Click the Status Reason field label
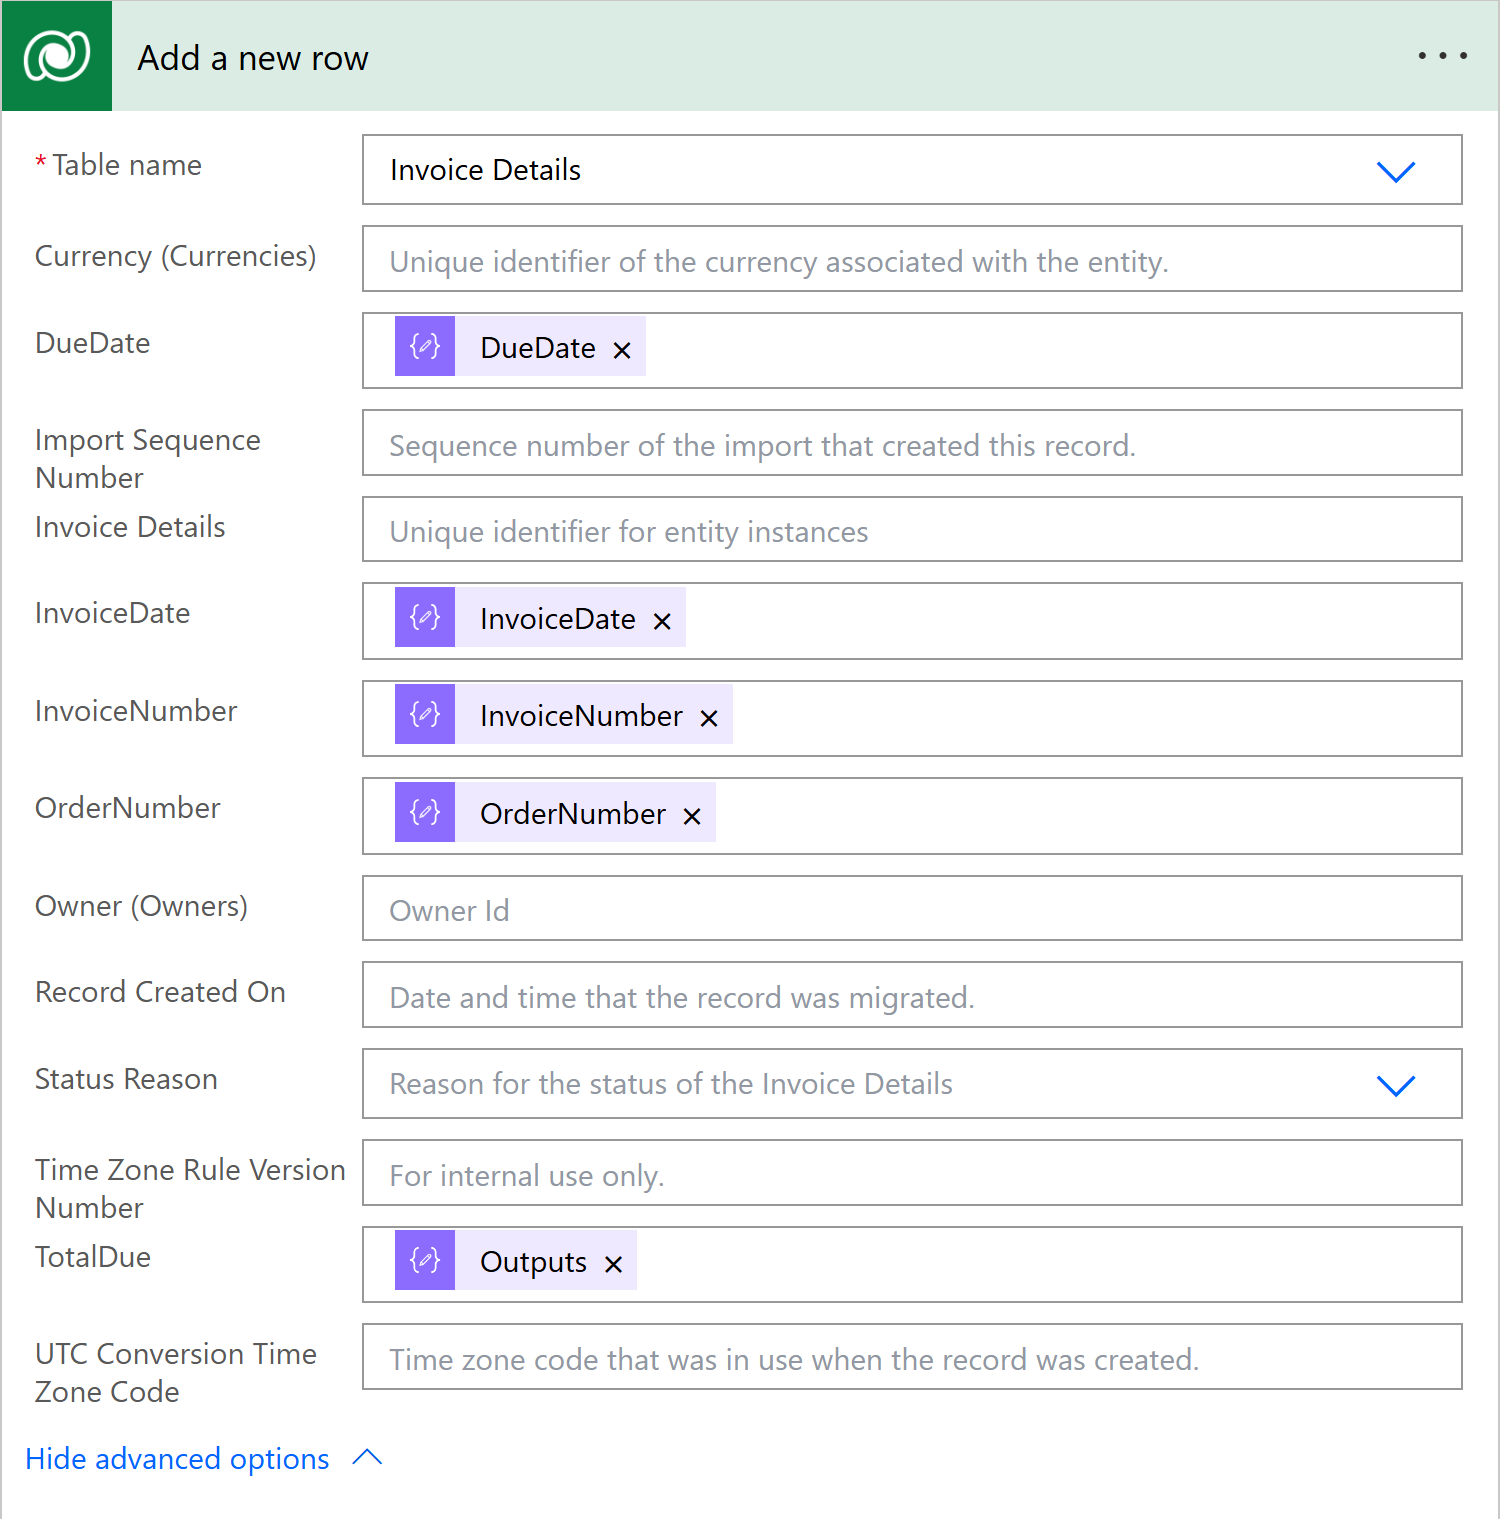 [126, 1079]
